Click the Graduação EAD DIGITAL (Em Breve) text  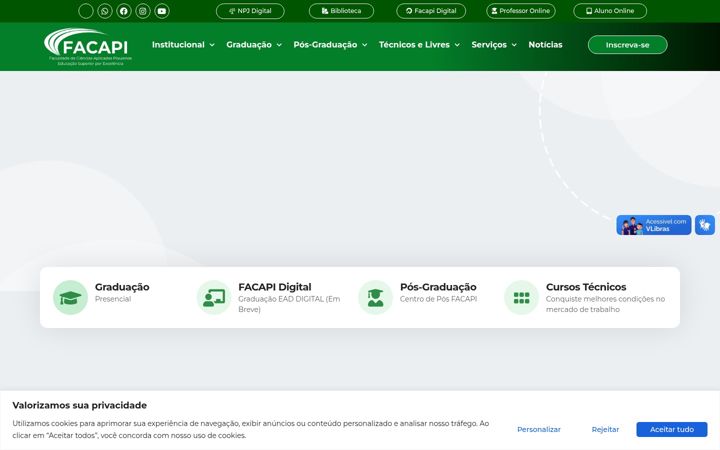[x=289, y=304]
